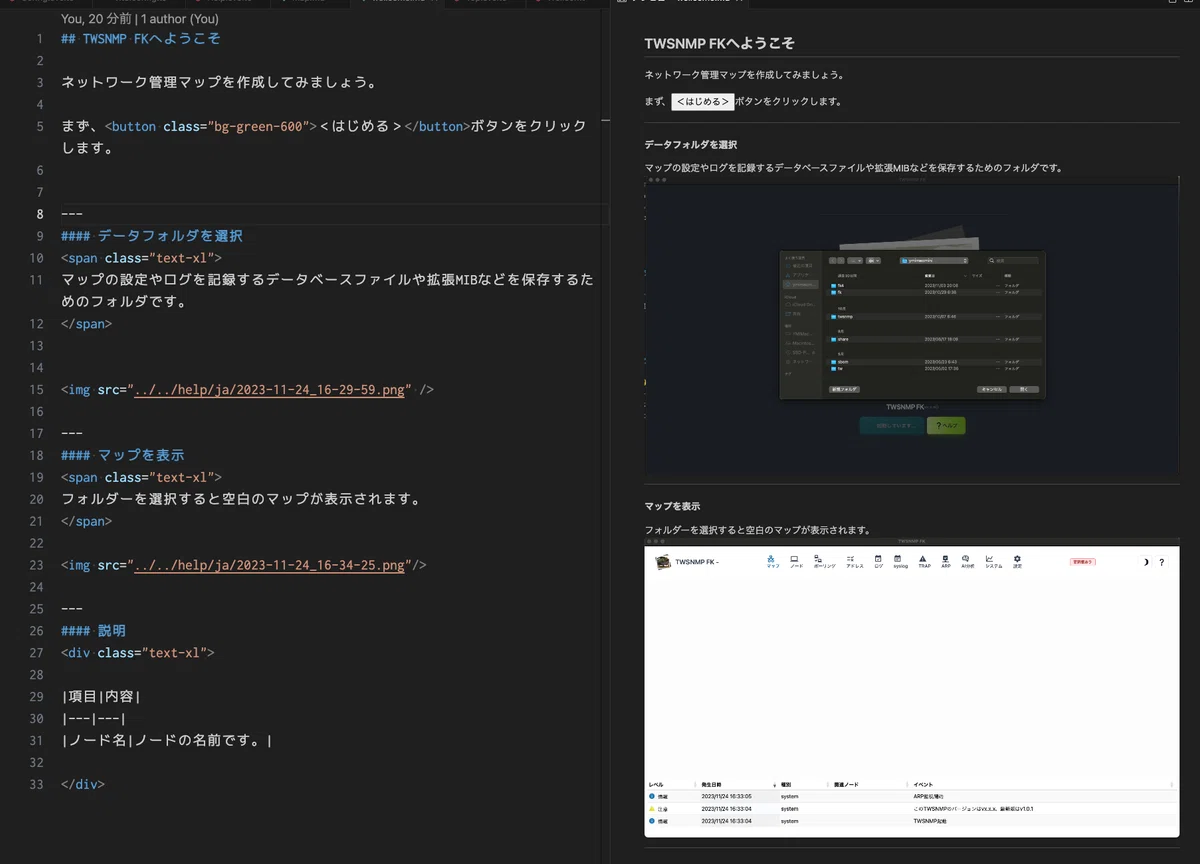Sort by the 発生日時 column header arrow
The height and width of the screenshot is (864, 1200).
tap(774, 785)
